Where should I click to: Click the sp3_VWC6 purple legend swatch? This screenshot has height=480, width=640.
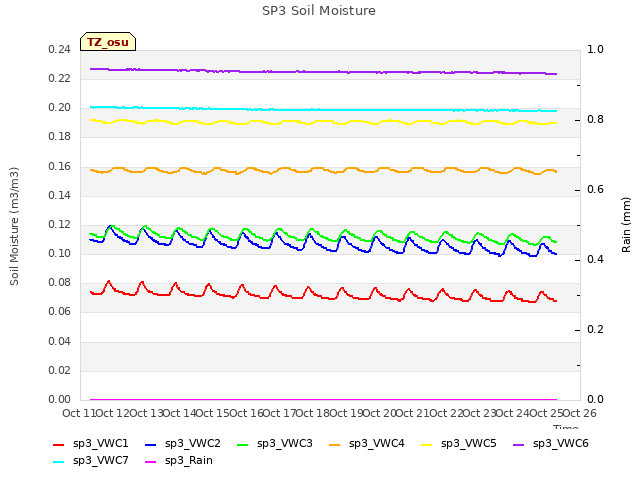click(x=518, y=444)
